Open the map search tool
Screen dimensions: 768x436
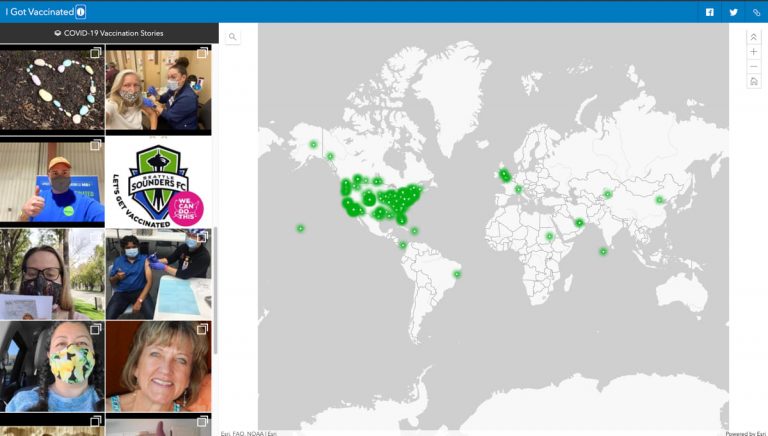(x=233, y=36)
